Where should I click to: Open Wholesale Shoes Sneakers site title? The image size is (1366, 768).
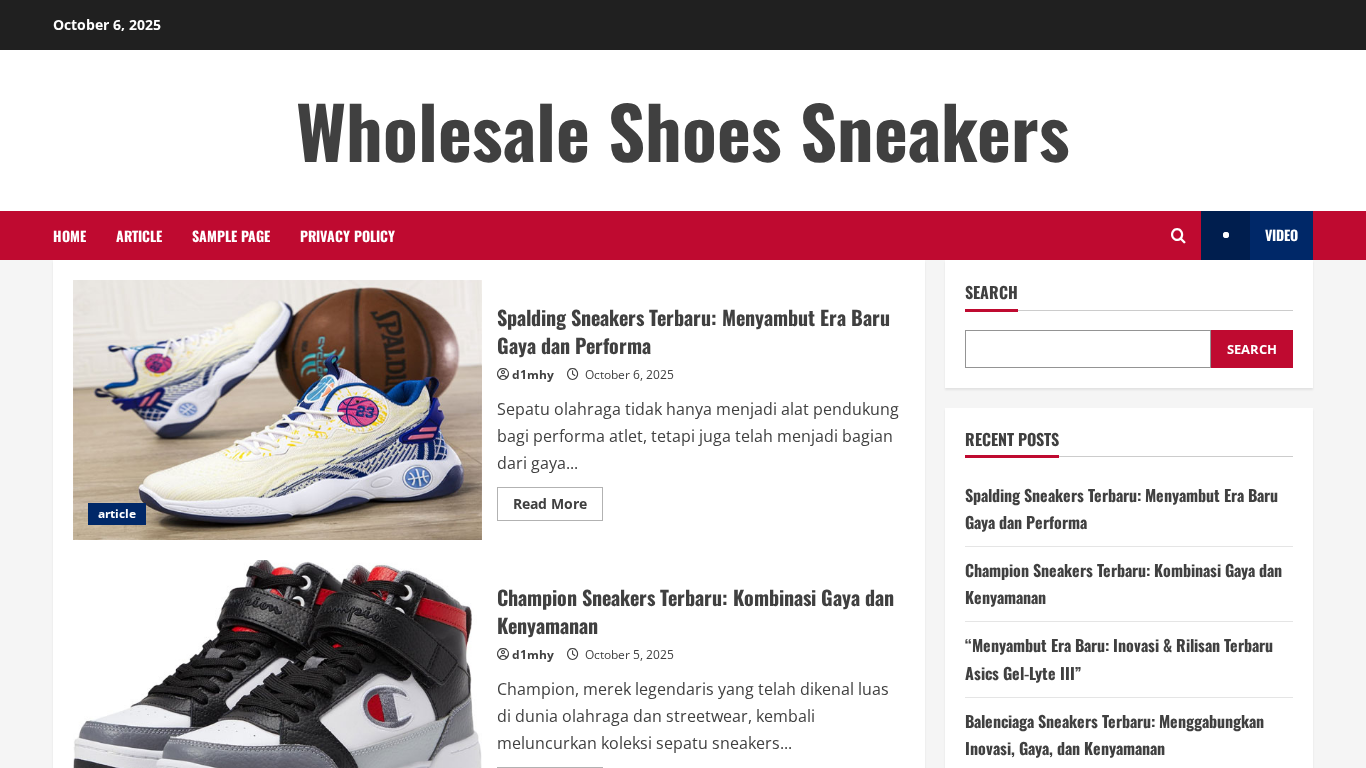[x=683, y=131]
